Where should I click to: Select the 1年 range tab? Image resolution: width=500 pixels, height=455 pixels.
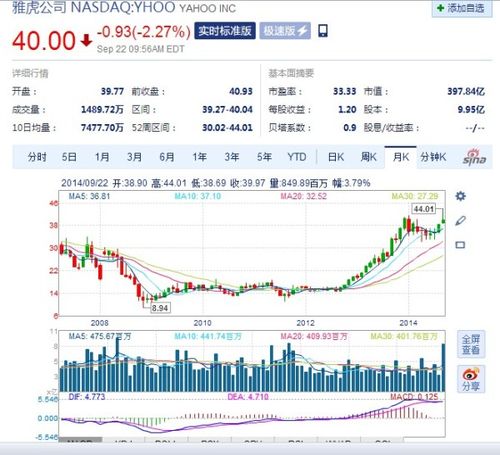199,157
